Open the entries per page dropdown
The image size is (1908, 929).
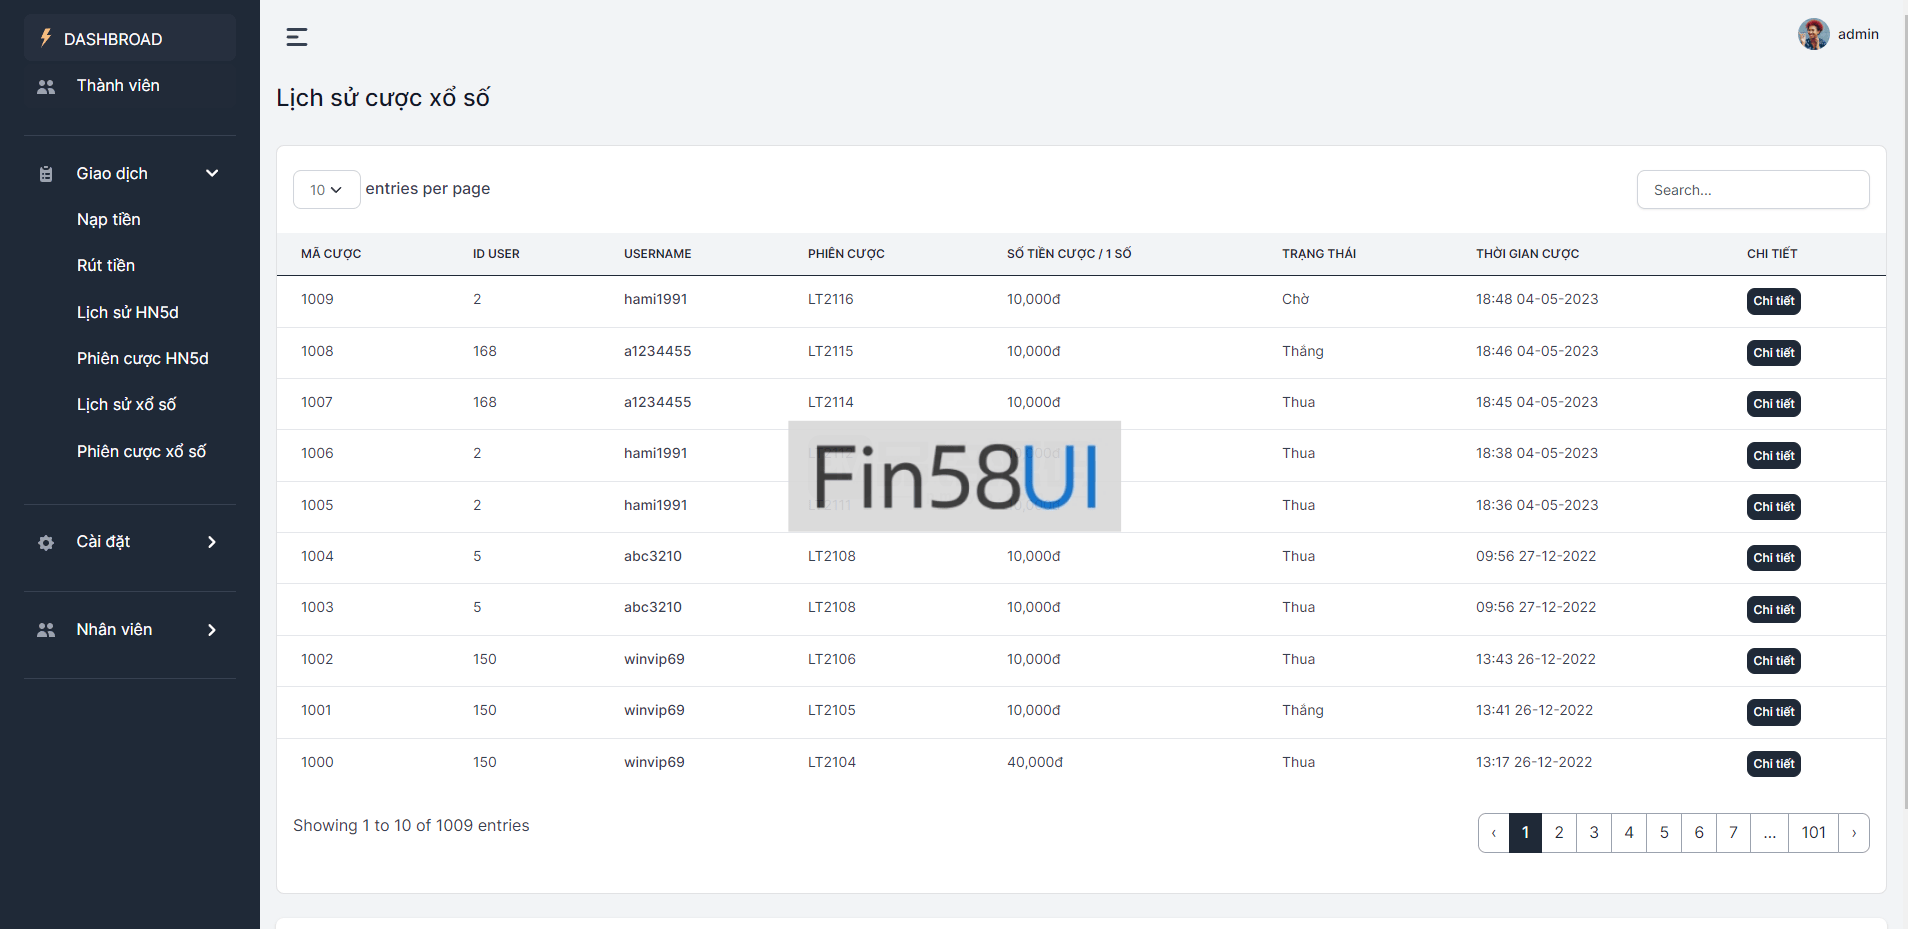point(326,190)
